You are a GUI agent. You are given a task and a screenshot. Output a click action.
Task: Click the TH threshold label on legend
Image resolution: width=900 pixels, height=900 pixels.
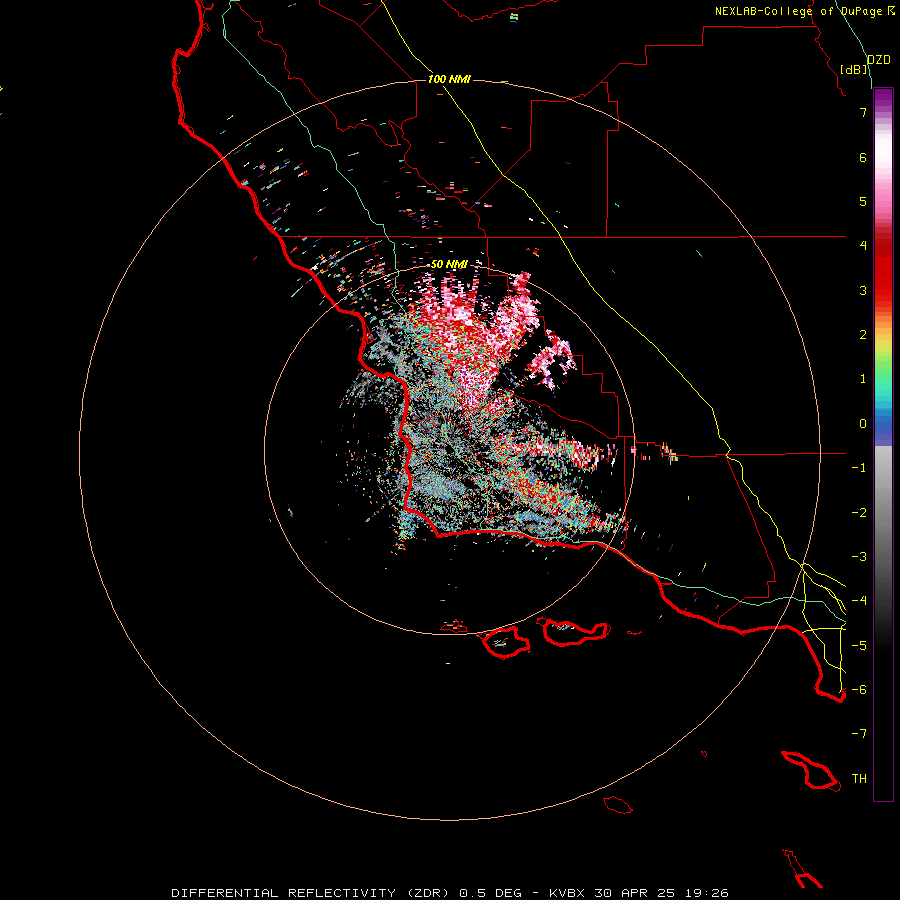click(x=859, y=779)
